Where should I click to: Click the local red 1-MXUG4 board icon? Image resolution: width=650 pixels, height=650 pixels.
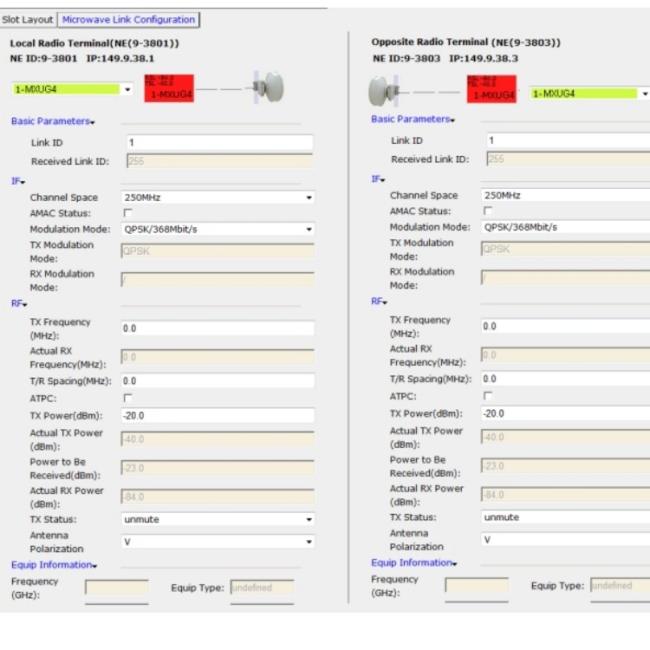[170, 89]
